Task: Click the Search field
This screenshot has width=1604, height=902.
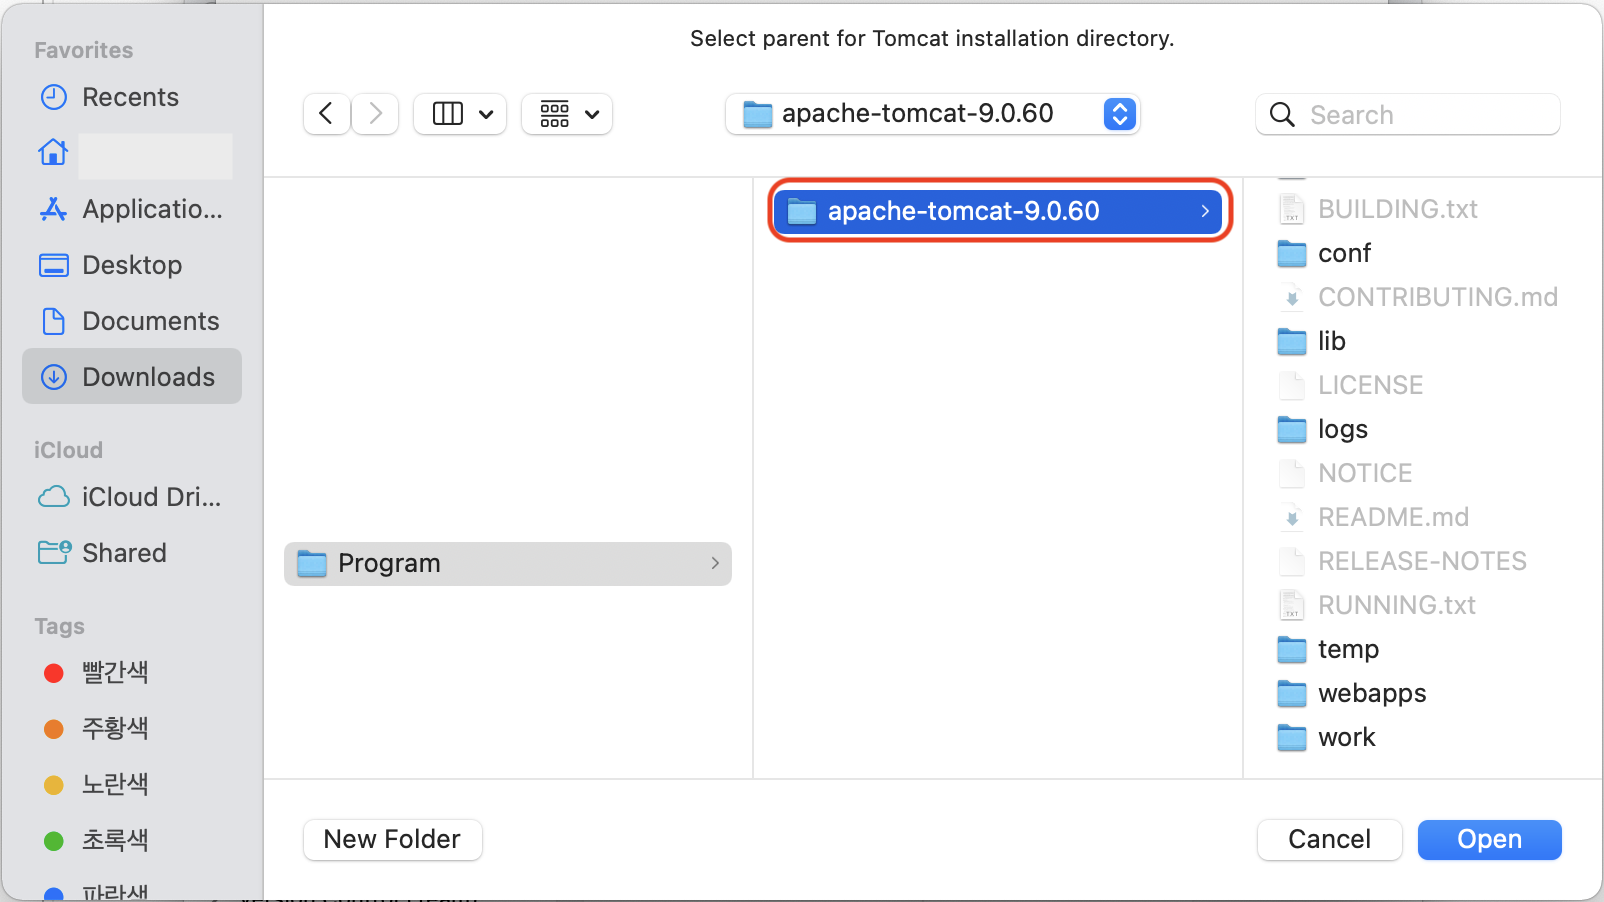Action: point(1408,114)
